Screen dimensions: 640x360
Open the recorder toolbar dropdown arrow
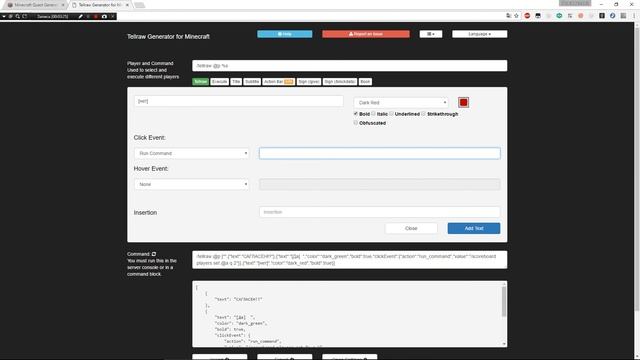4,16
